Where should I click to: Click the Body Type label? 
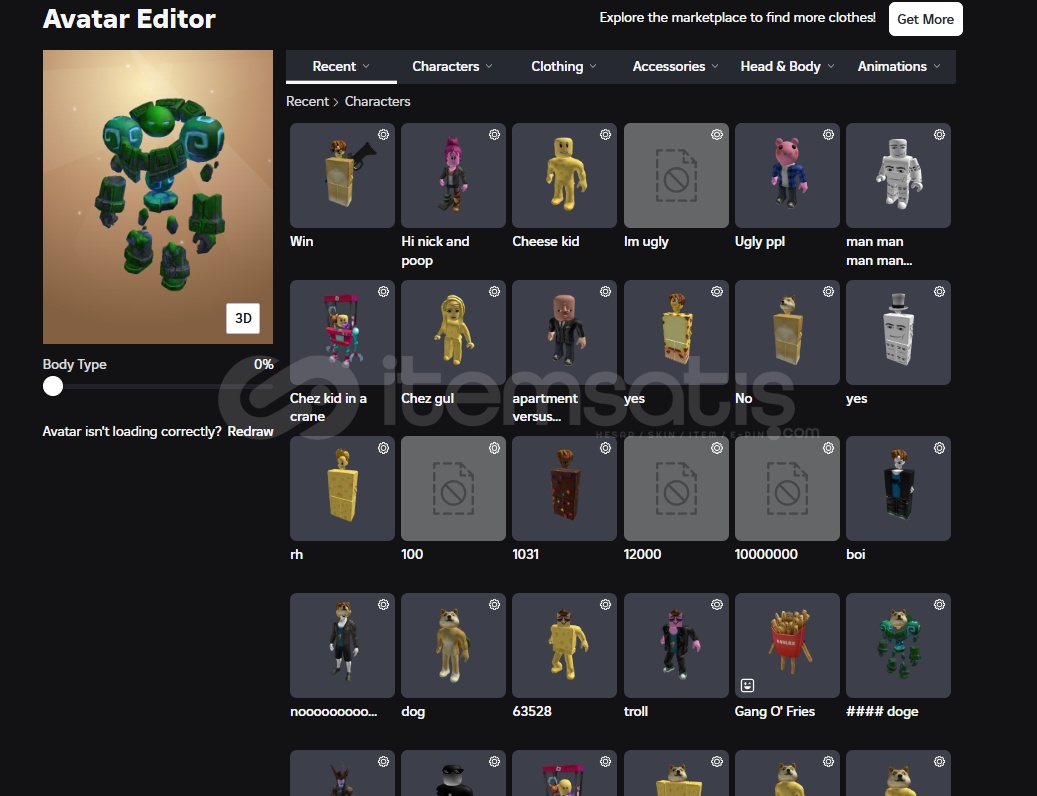[75, 364]
